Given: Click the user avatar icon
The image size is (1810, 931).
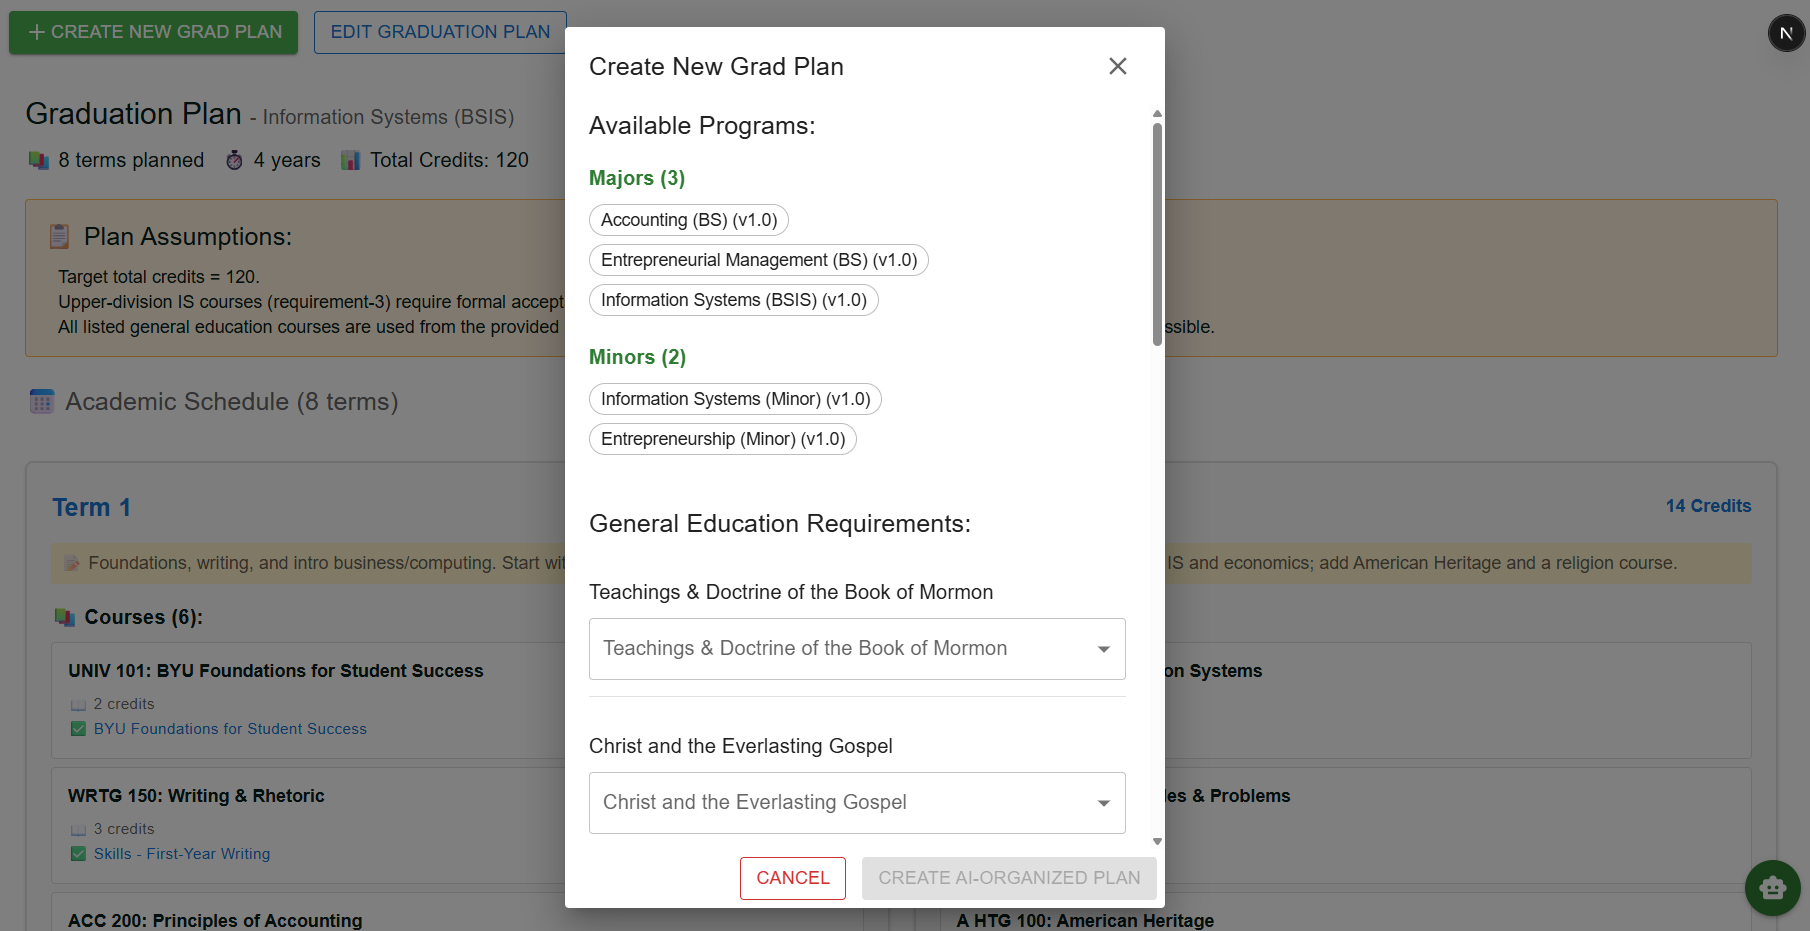Looking at the screenshot, I should tap(1786, 33).
